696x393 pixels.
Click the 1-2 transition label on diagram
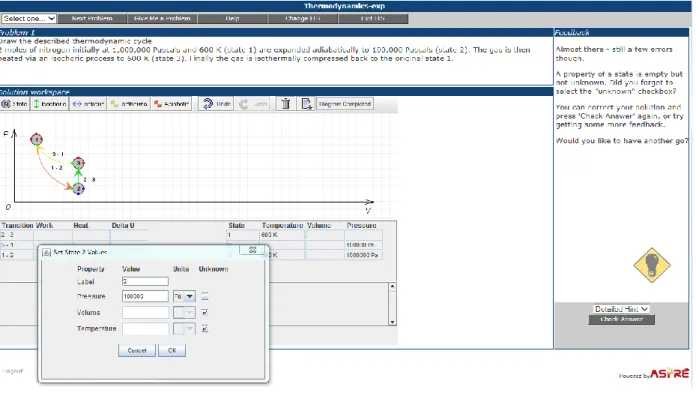(57, 168)
